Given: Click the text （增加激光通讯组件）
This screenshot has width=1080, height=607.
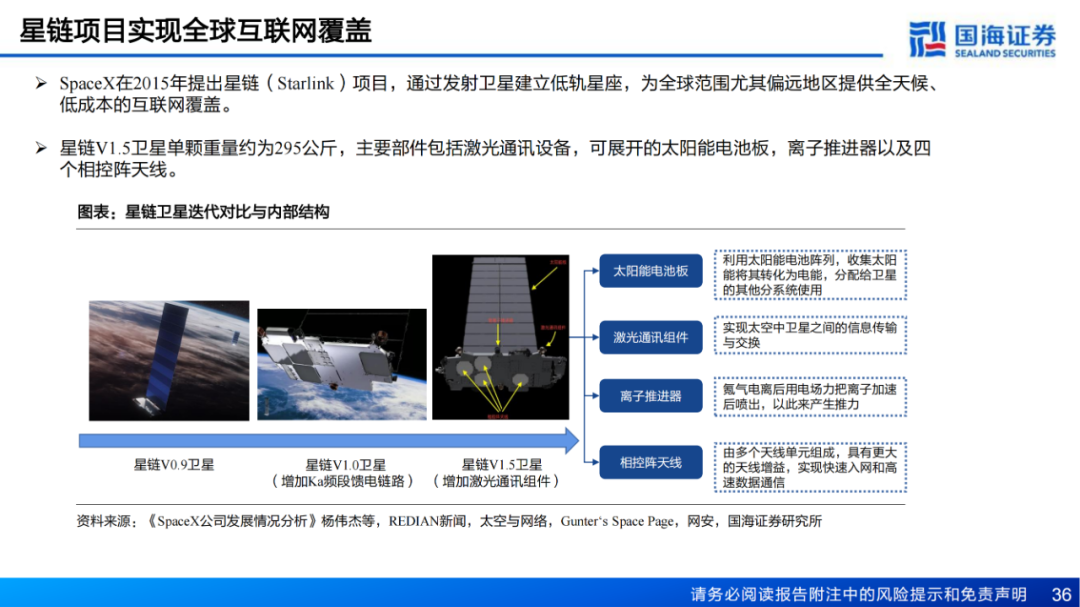Looking at the screenshot, I should tap(496, 482).
